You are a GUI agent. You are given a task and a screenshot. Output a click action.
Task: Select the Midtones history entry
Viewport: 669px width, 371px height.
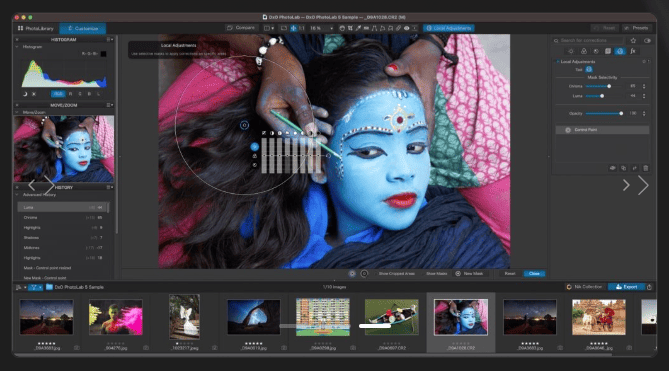[x=62, y=248]
